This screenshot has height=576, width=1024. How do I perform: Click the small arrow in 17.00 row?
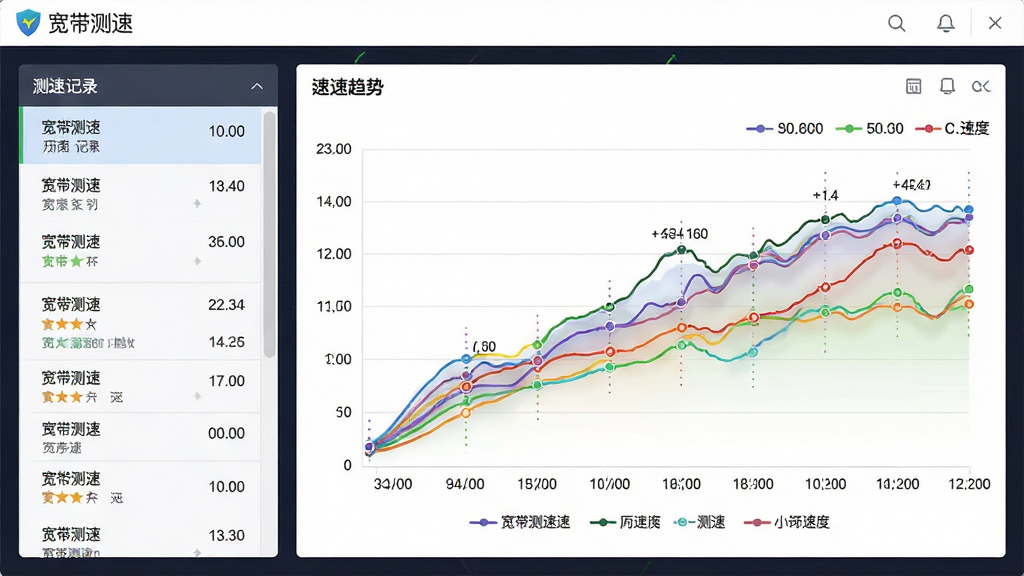click(x=197, y=396)
